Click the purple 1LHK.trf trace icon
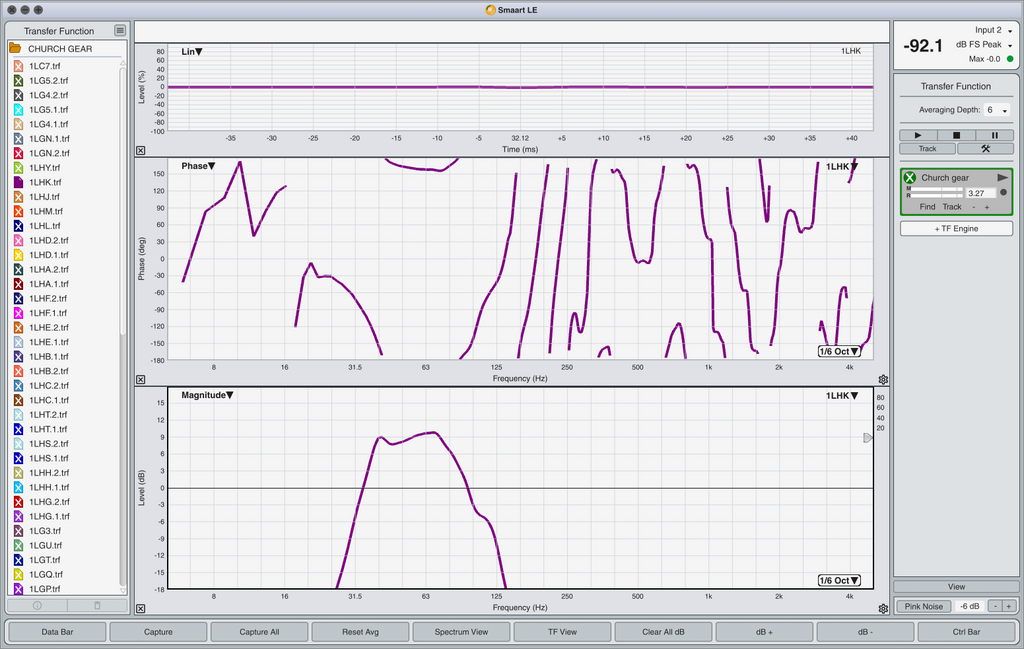The height and width of the screenshot is (649, 1024). (x=18, y=182)
